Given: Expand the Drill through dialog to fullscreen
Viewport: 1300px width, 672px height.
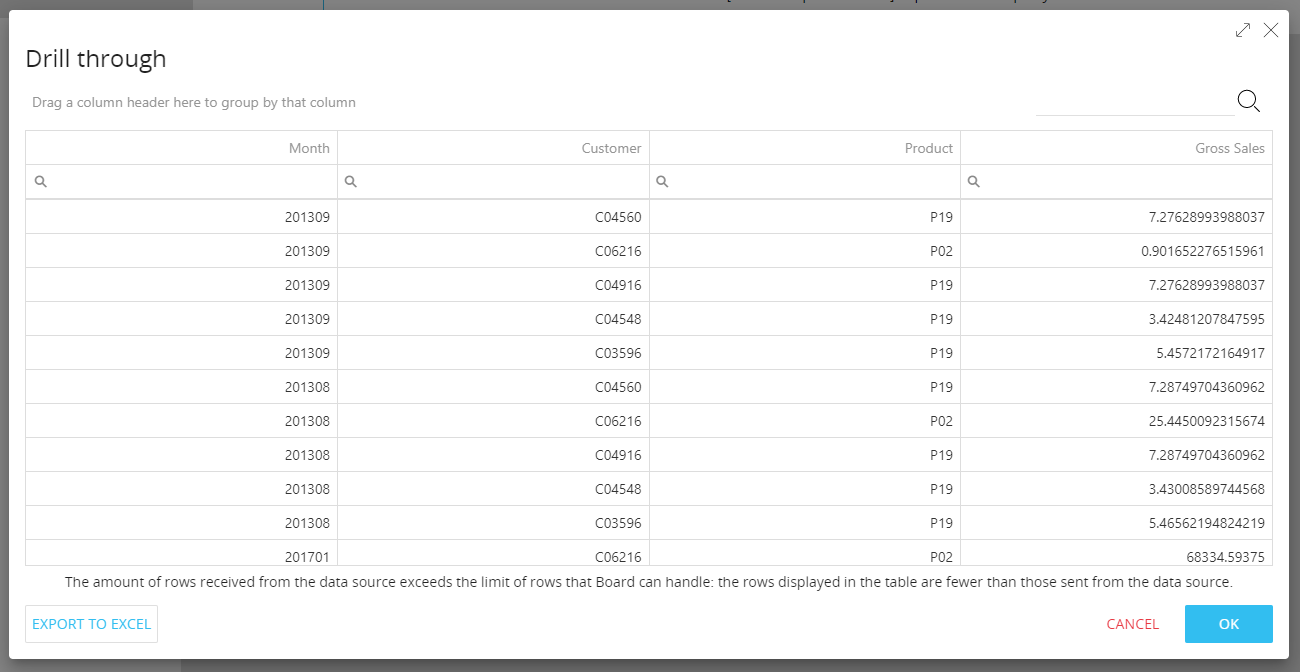Looking at the screenshot, I should point(1243,30).
